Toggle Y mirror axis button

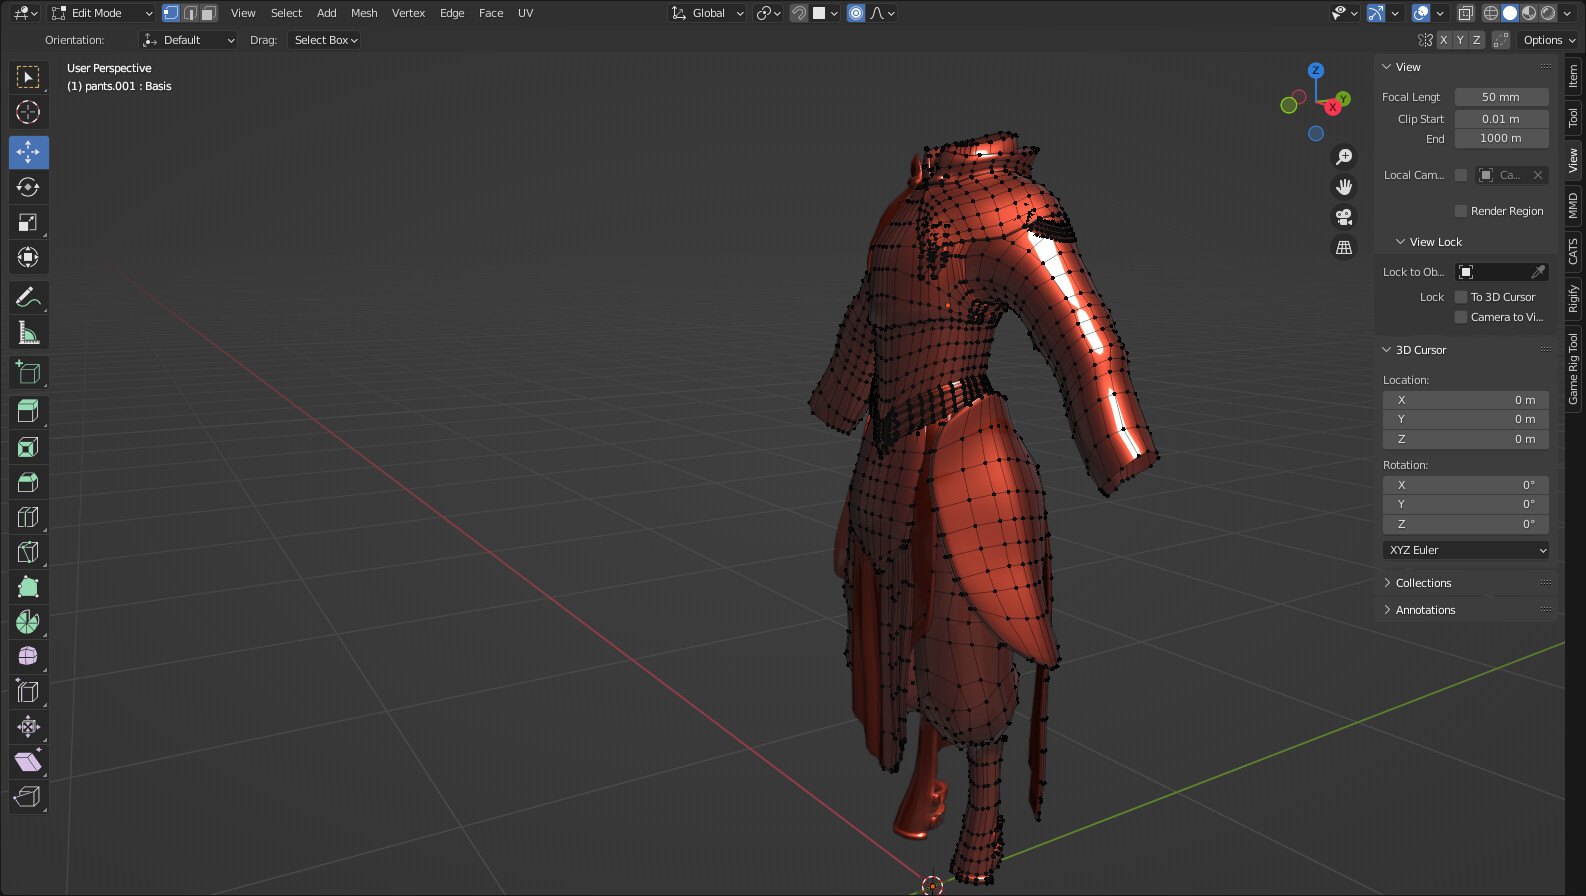pos(1460,40)
